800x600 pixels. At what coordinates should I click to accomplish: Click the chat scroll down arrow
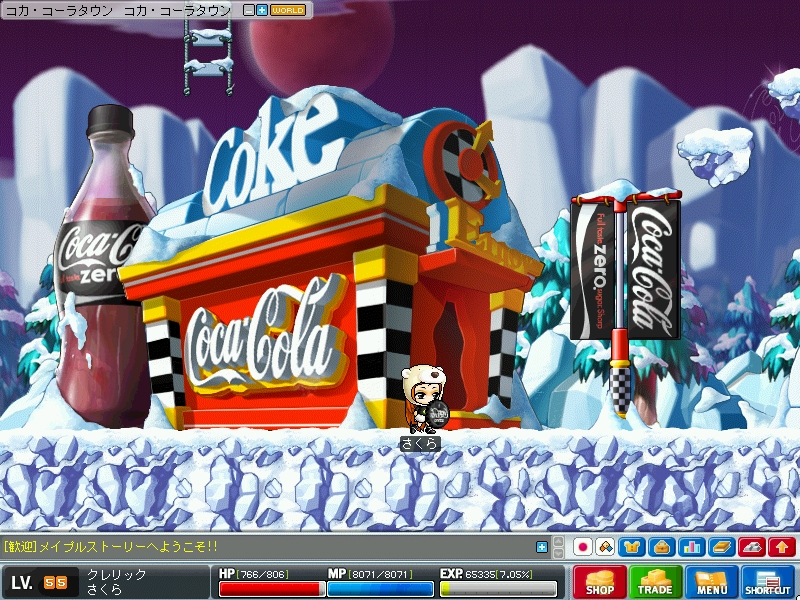tap(559, 553)
